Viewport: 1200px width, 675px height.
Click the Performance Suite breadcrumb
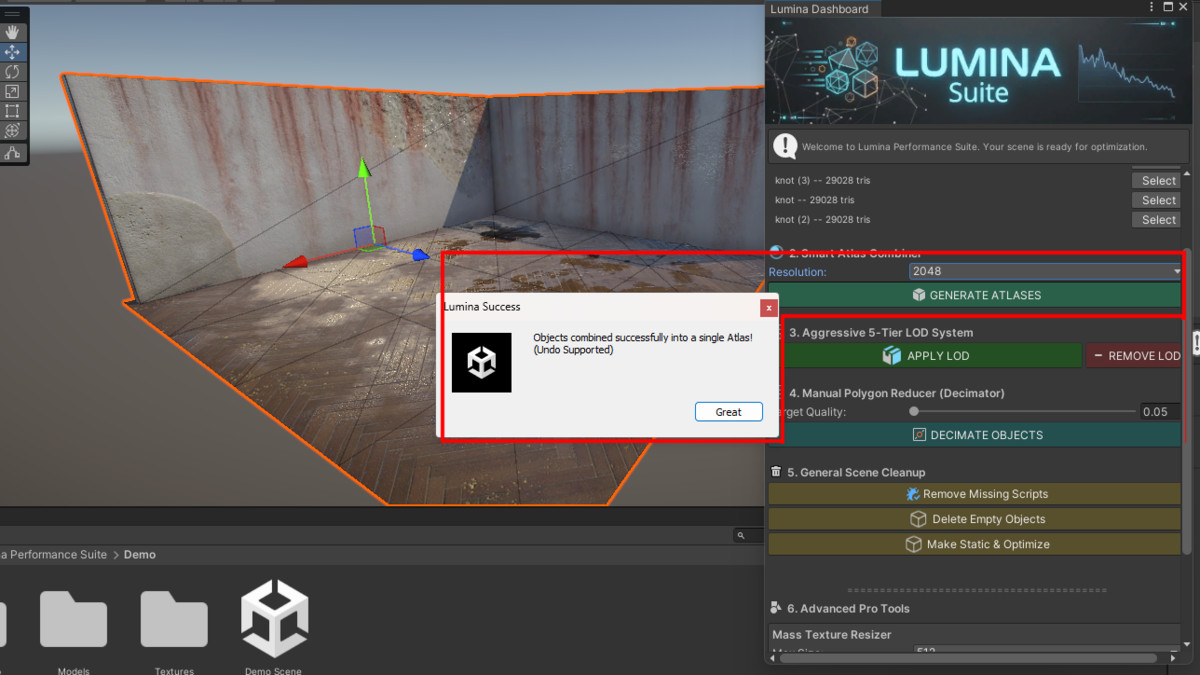[x=53, y=555]
